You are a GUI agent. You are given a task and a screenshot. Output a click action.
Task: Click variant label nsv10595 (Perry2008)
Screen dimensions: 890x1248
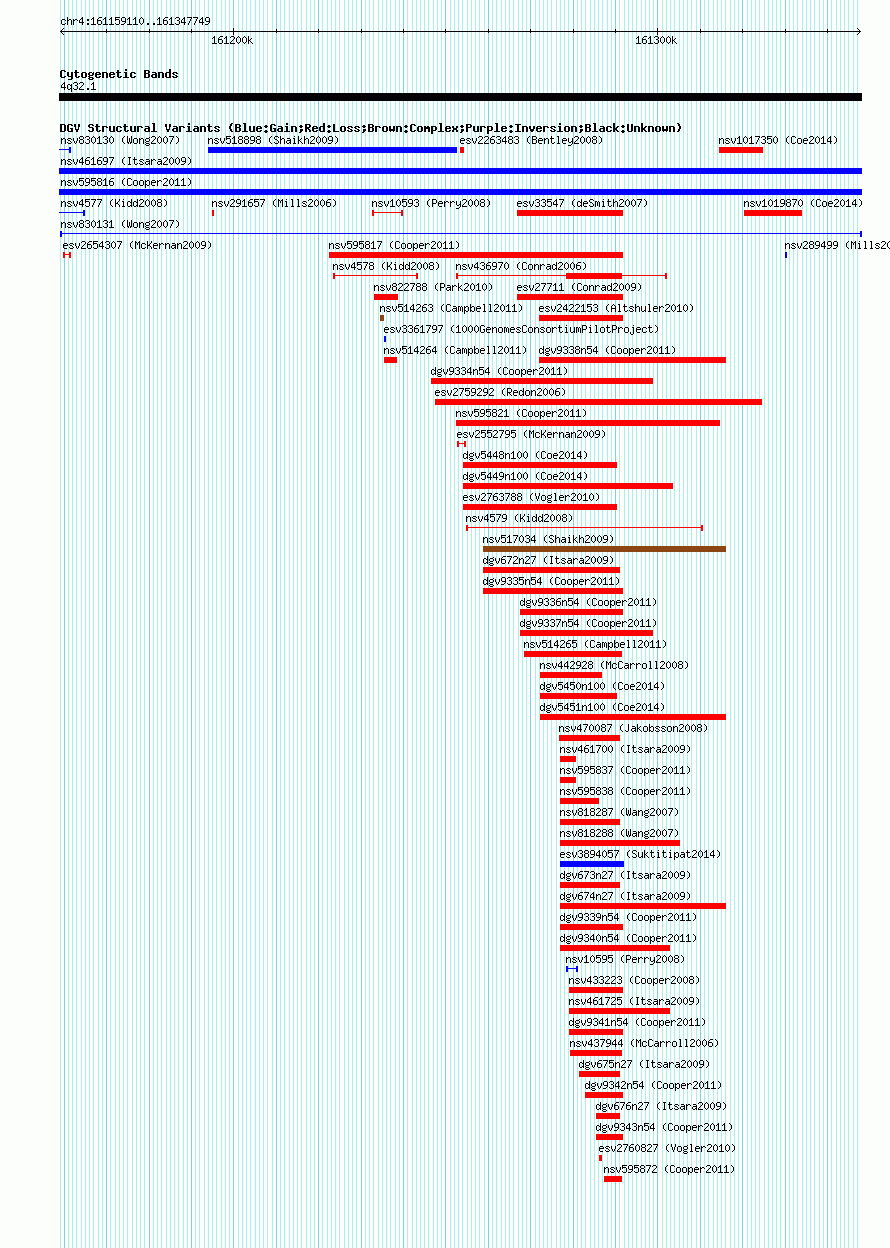point(625,959)
